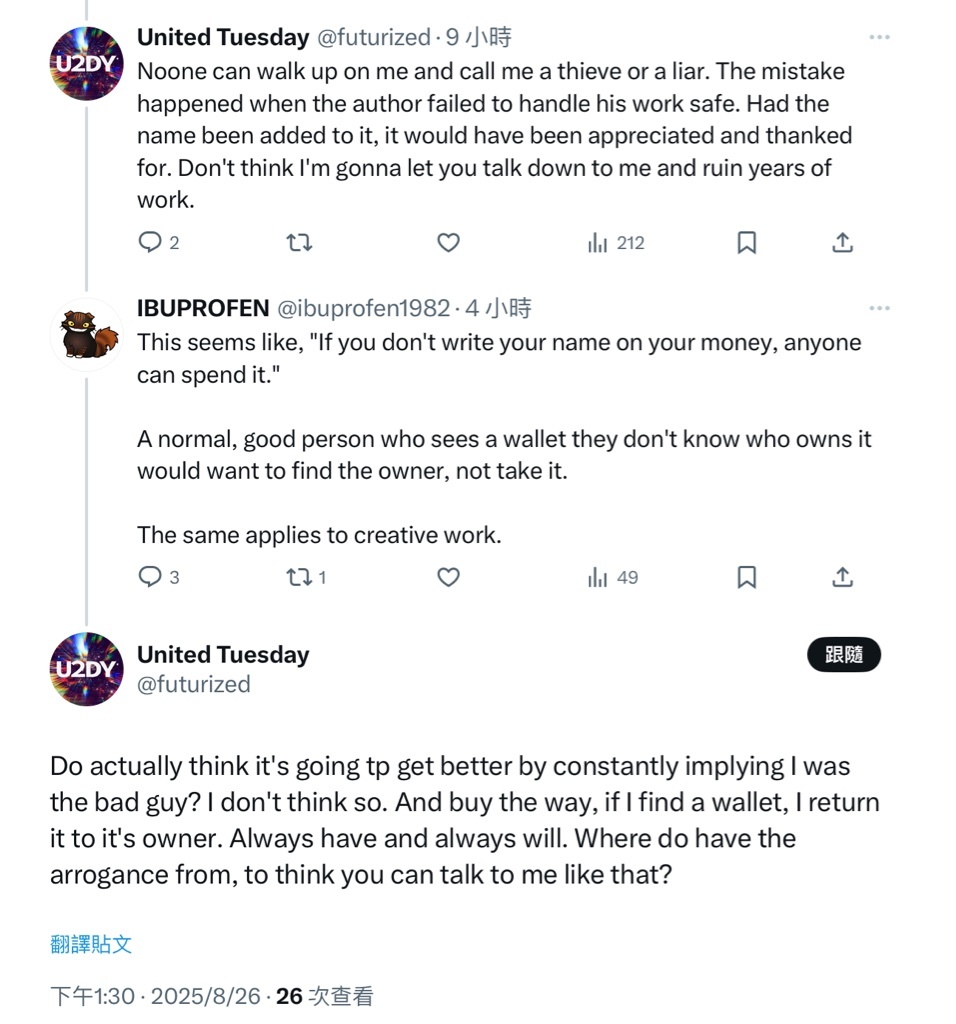Bookmark United Tuesday's first tweet
Image resolution: width=956 pixels, height=1024 pixels.
click(746, 243)
